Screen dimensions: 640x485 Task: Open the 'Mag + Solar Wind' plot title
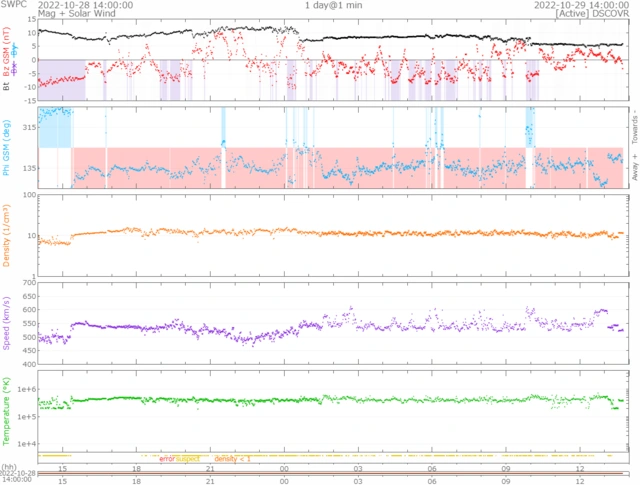[37, 14]
